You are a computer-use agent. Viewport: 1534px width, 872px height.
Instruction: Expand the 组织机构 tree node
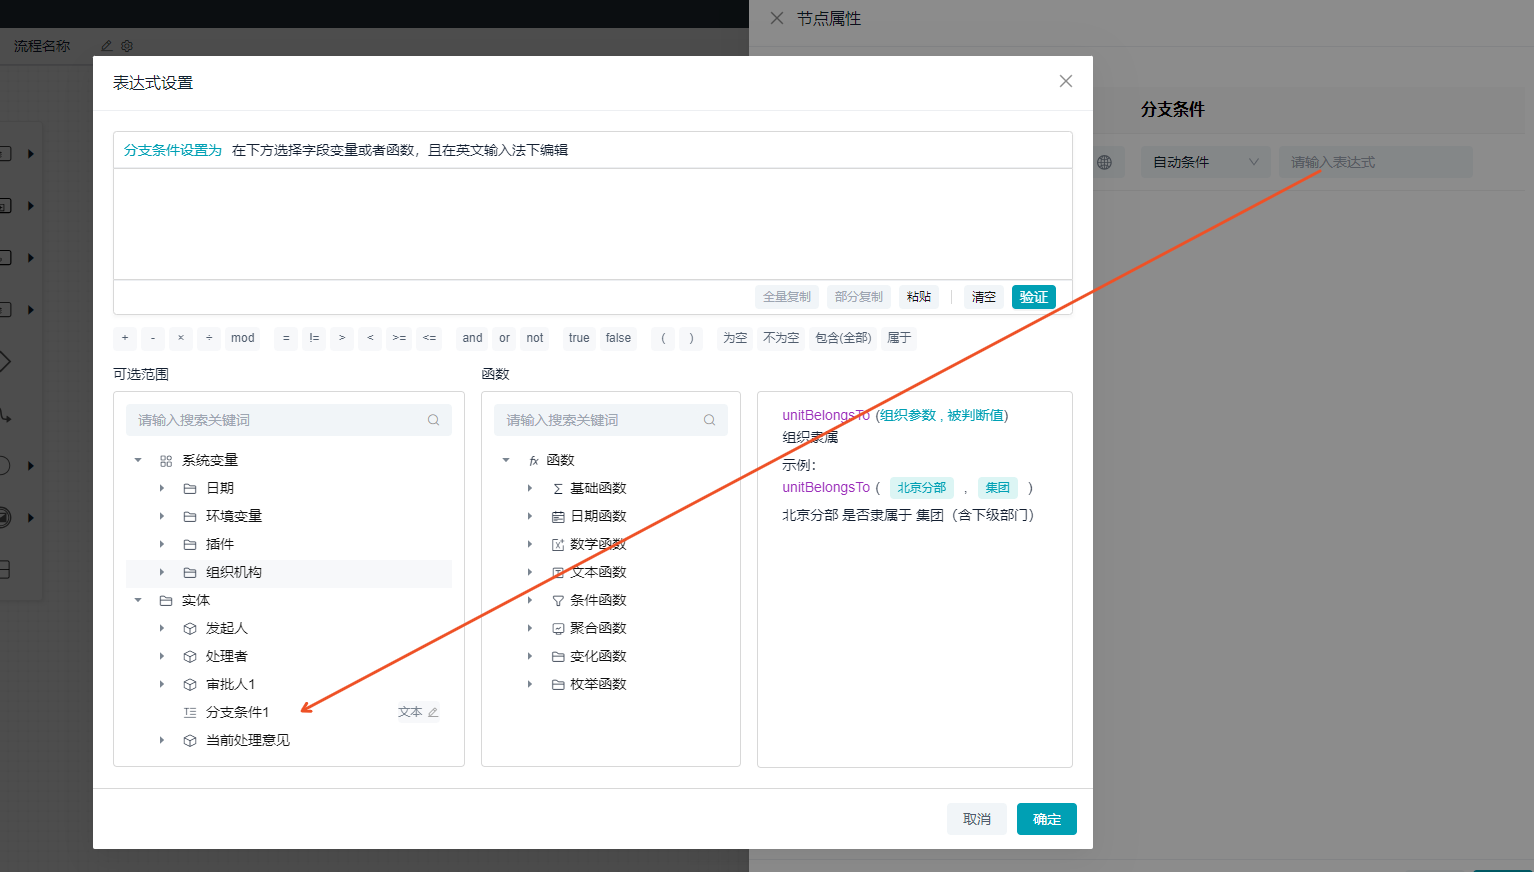coord(162,572)
